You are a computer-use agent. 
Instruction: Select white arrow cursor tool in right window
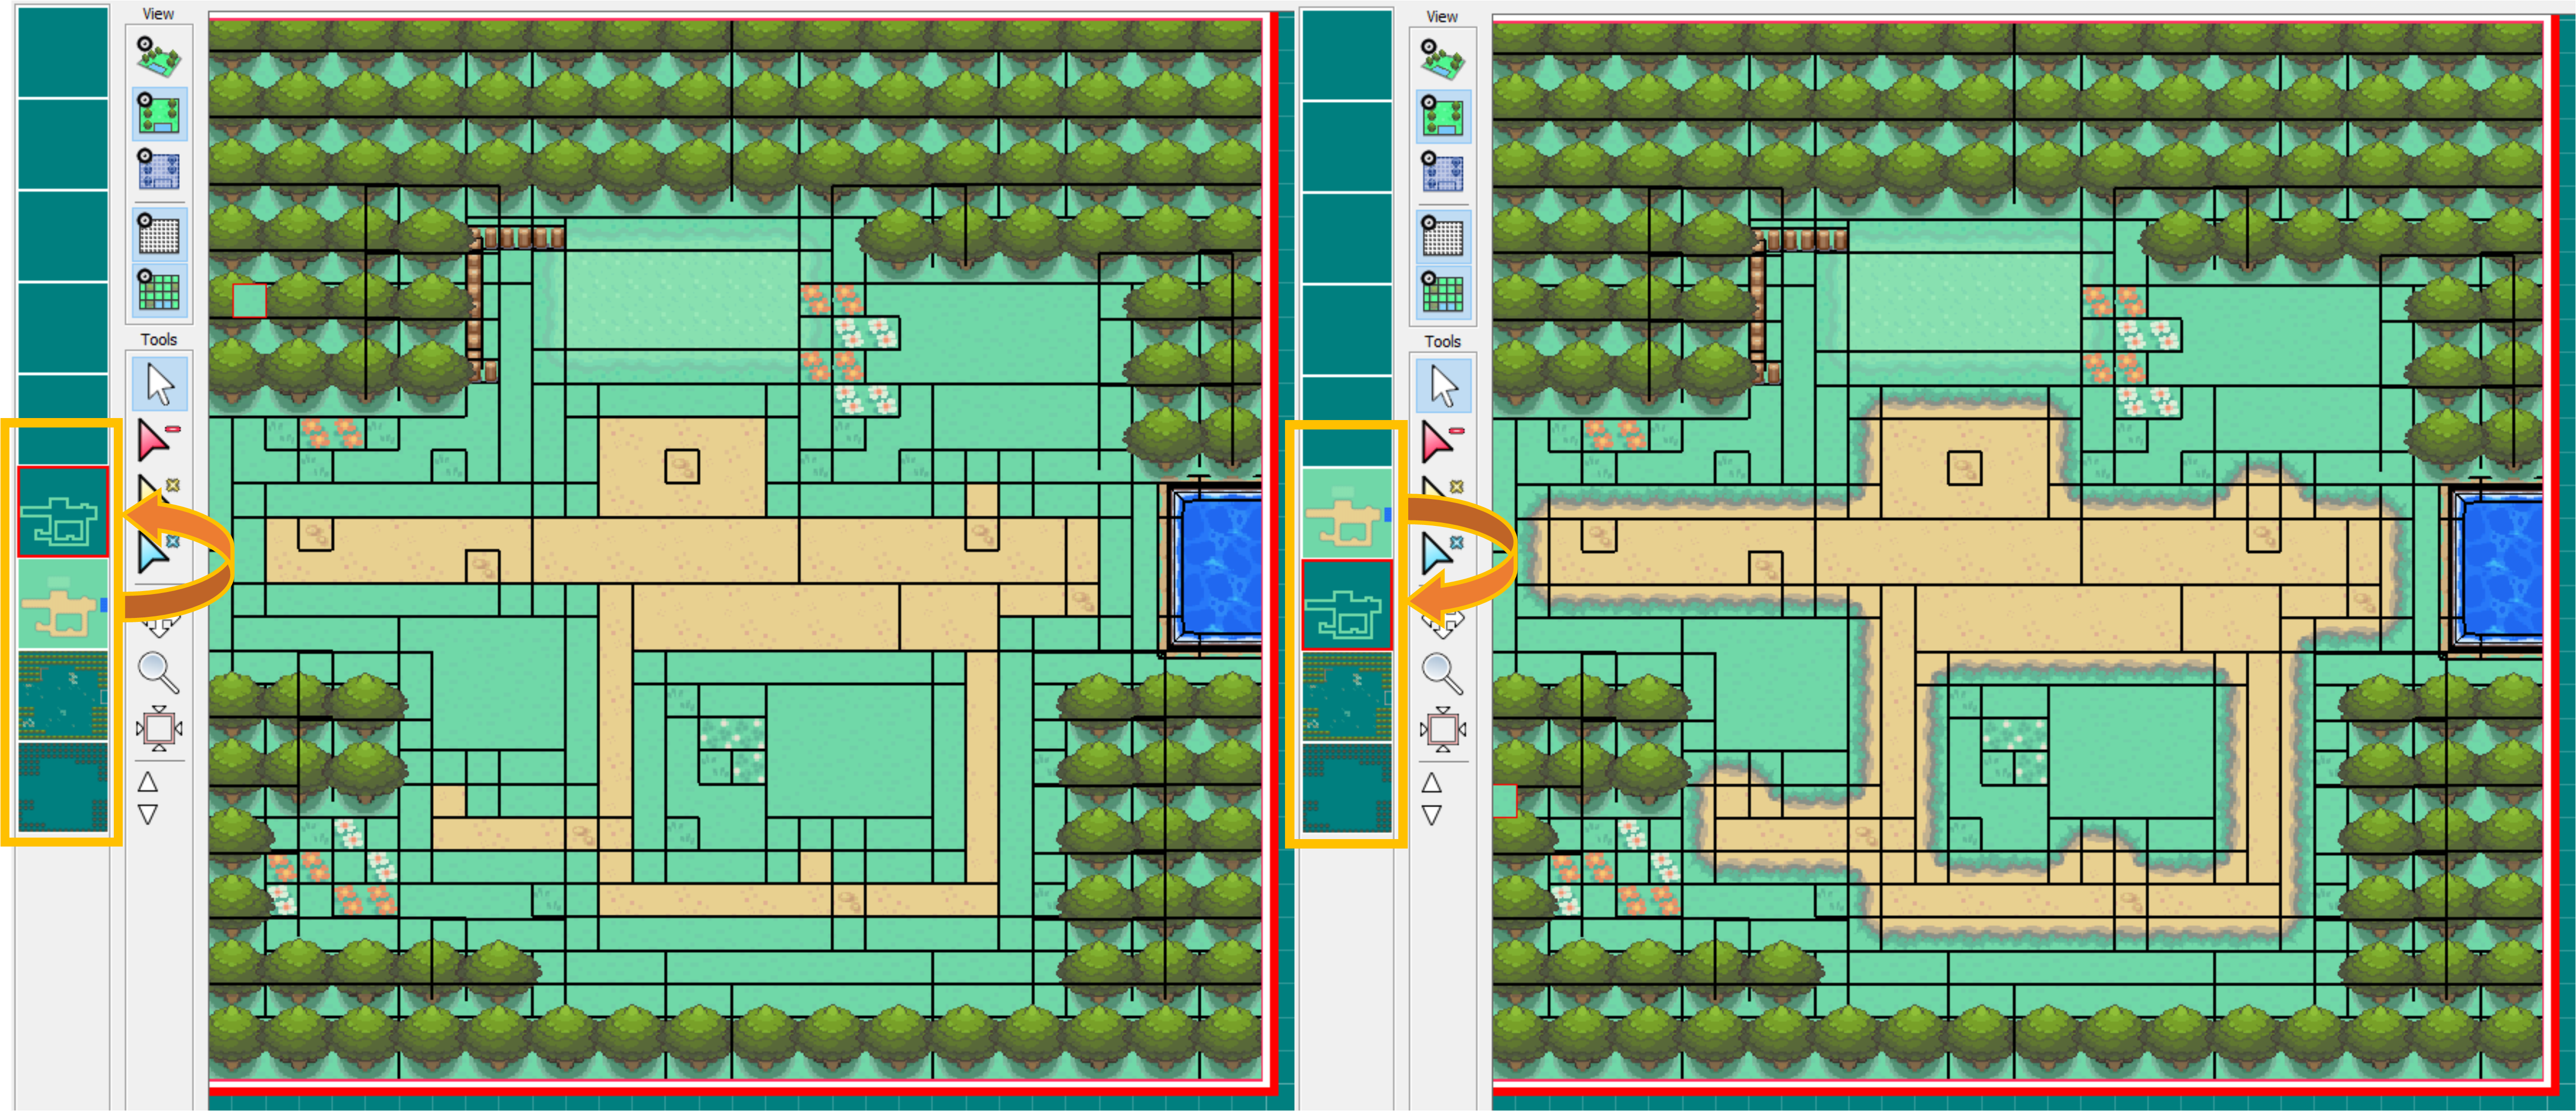(1444, 387)
